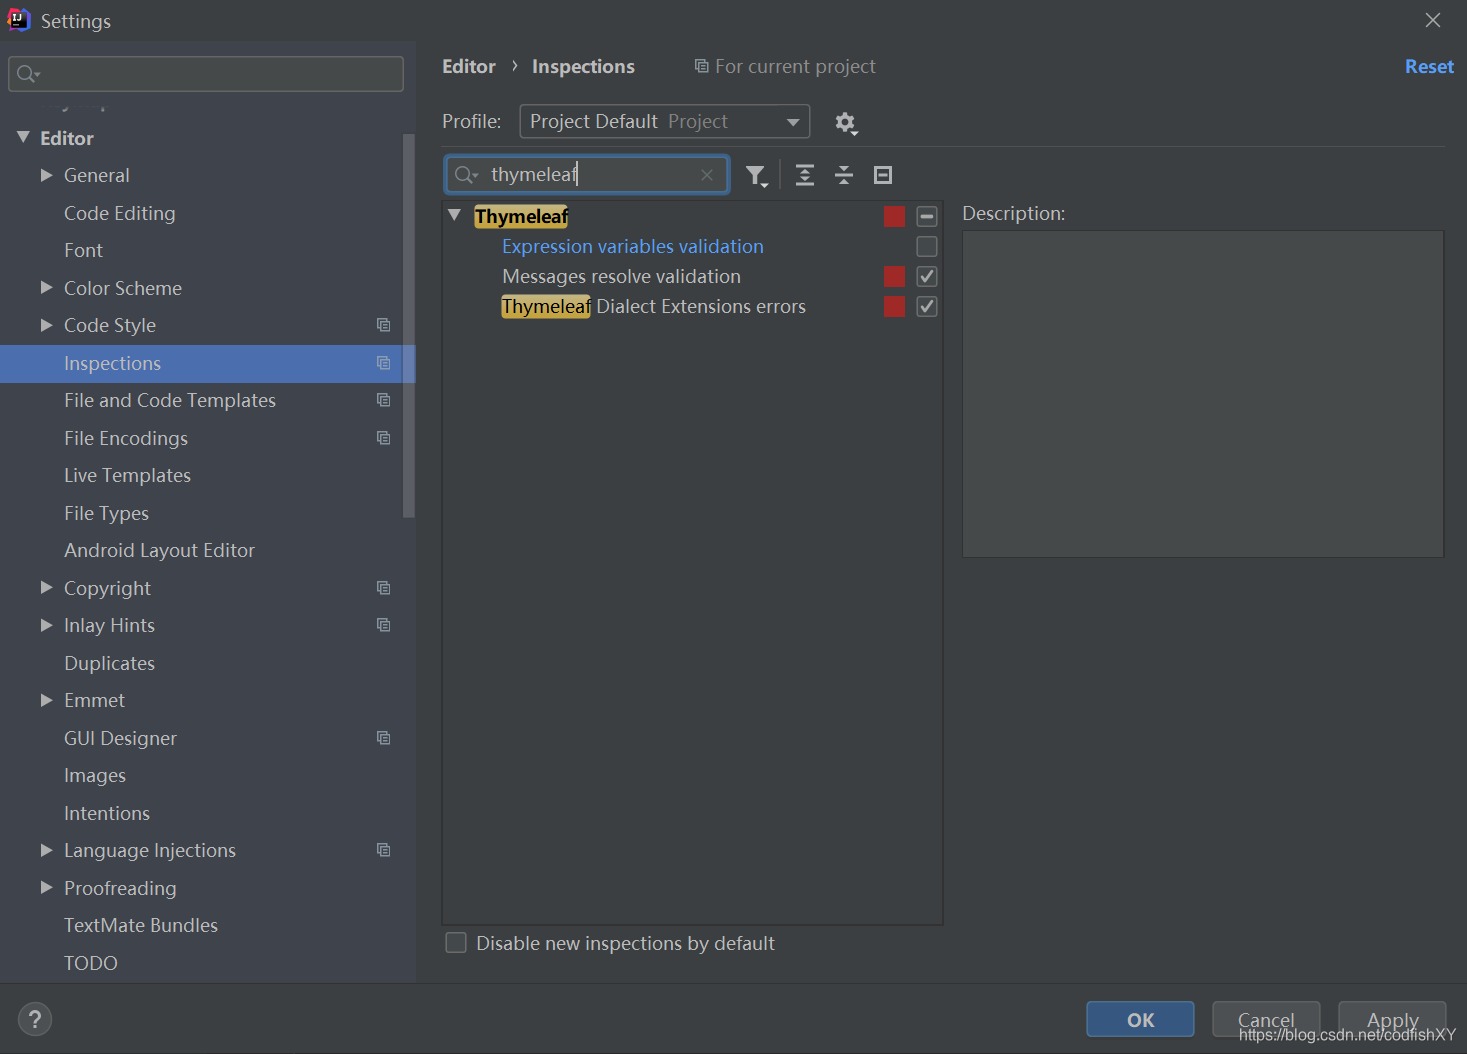
Task: Click project-level icon beside Code Style
Action: 383,325
